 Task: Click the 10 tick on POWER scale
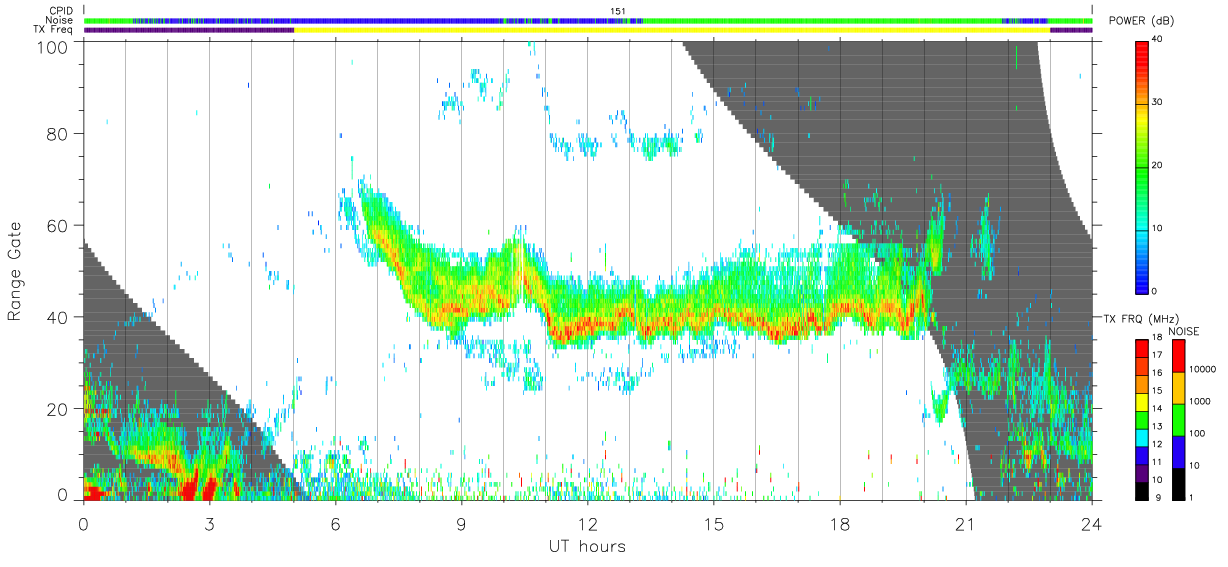[1158, 228]
